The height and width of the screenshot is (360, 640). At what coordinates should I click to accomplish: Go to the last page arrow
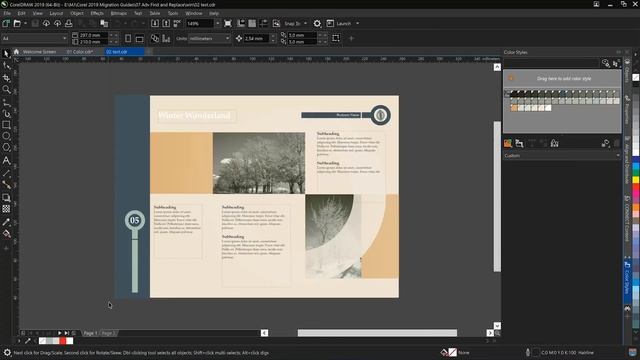67,333
